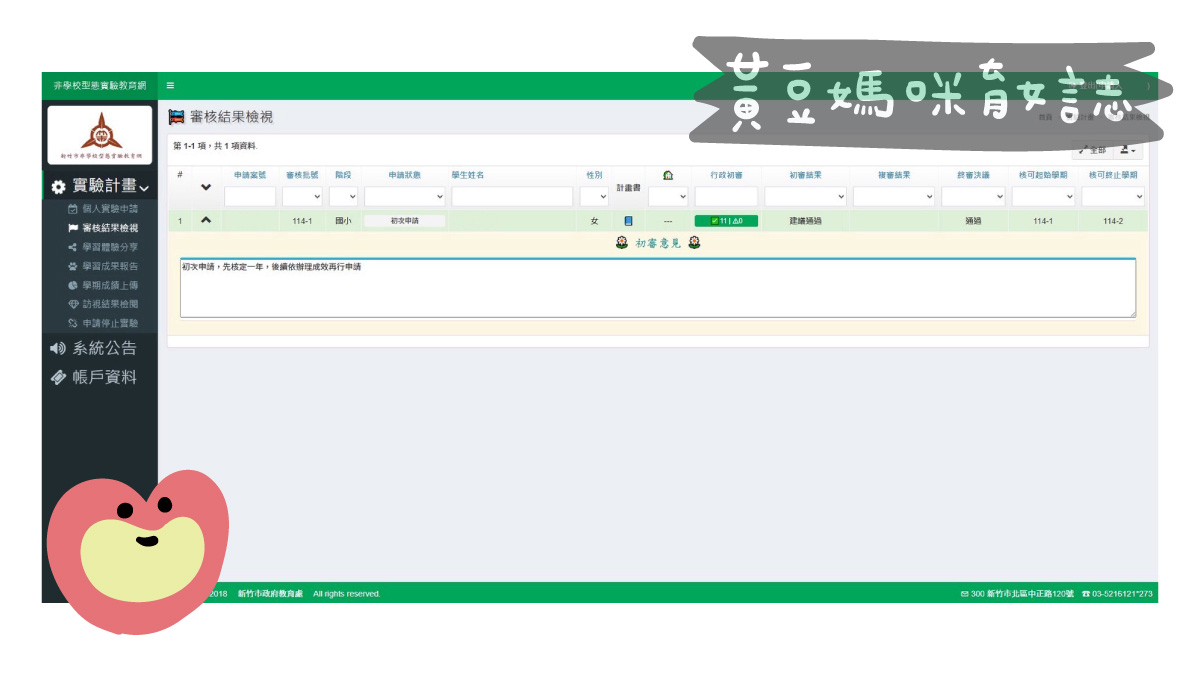Open 訪視結果檢閱 sidebar item
This screenshot has height=675, width=1200.
(x=102, y=304)
